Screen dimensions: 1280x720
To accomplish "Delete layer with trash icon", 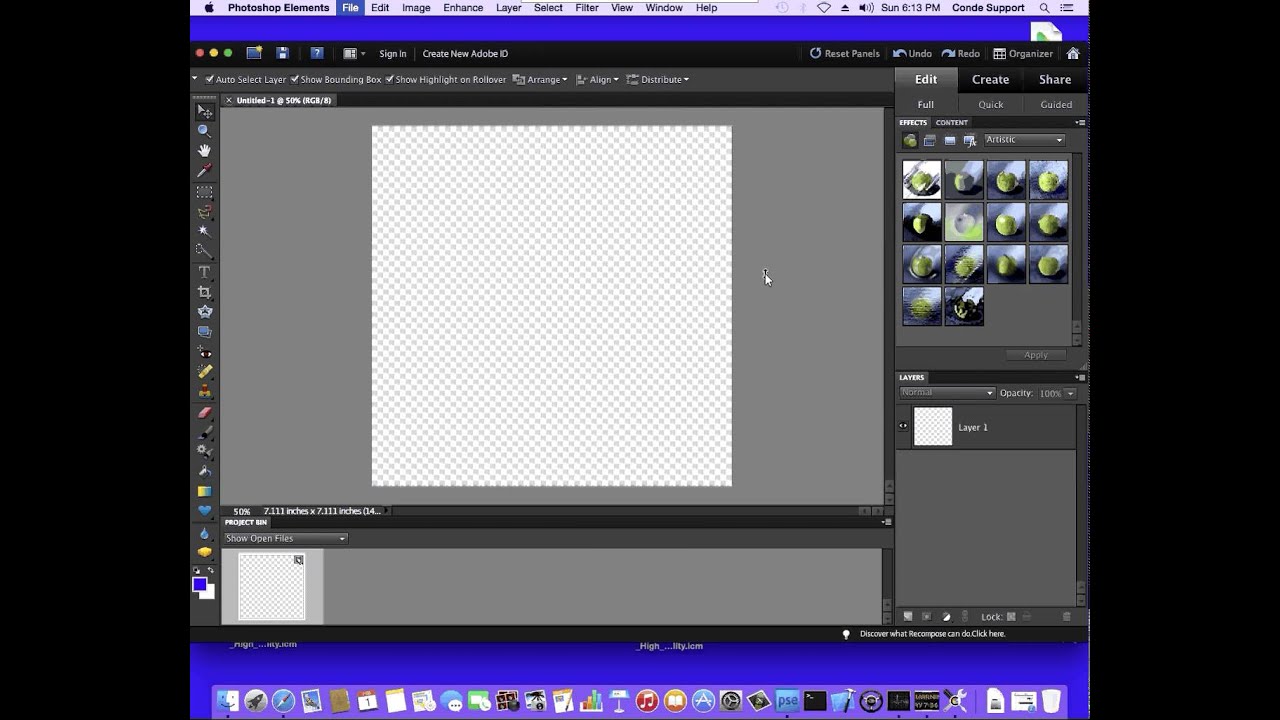I will click(x=1066, y=617).
